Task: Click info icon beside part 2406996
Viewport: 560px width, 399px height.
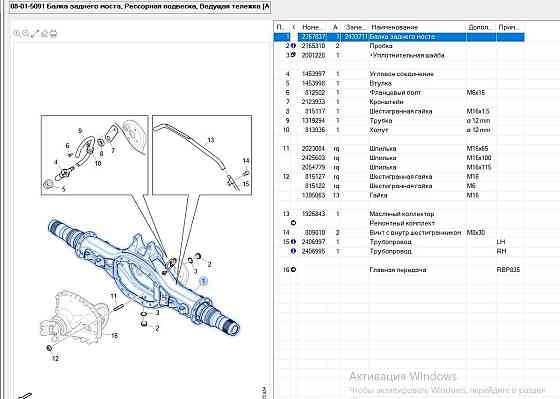Action: point(293,251)
